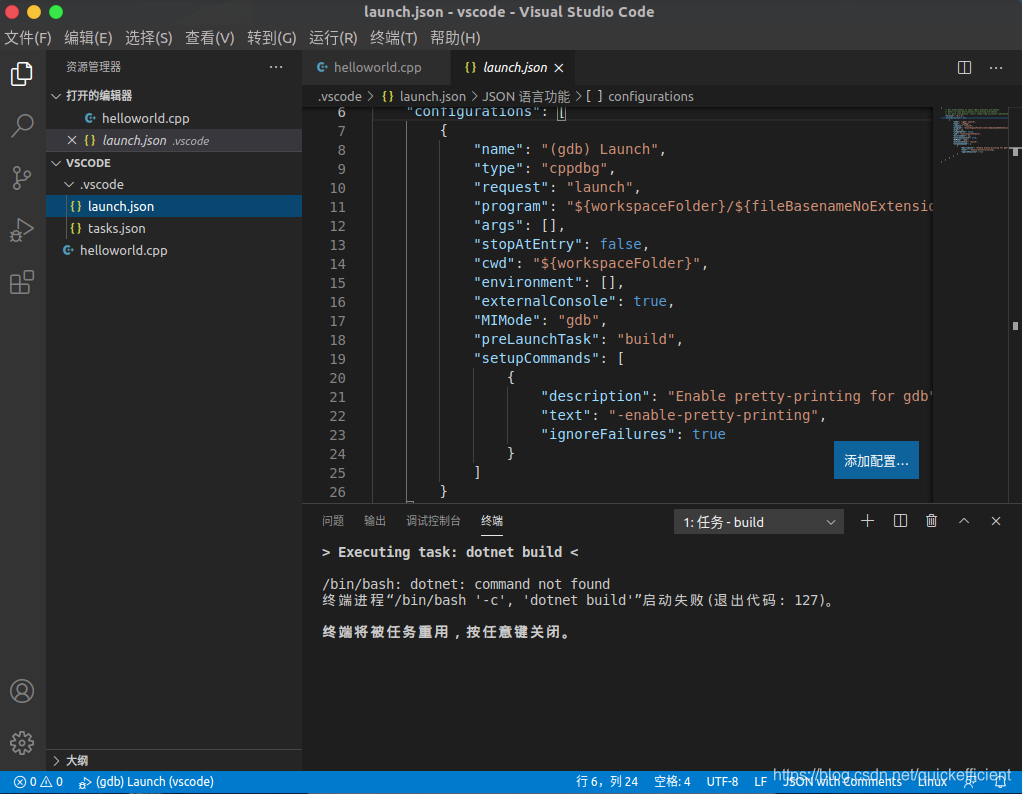Switch to the 问题 panel tab
Screen dimensions: 1022x794
coord(332,521)
